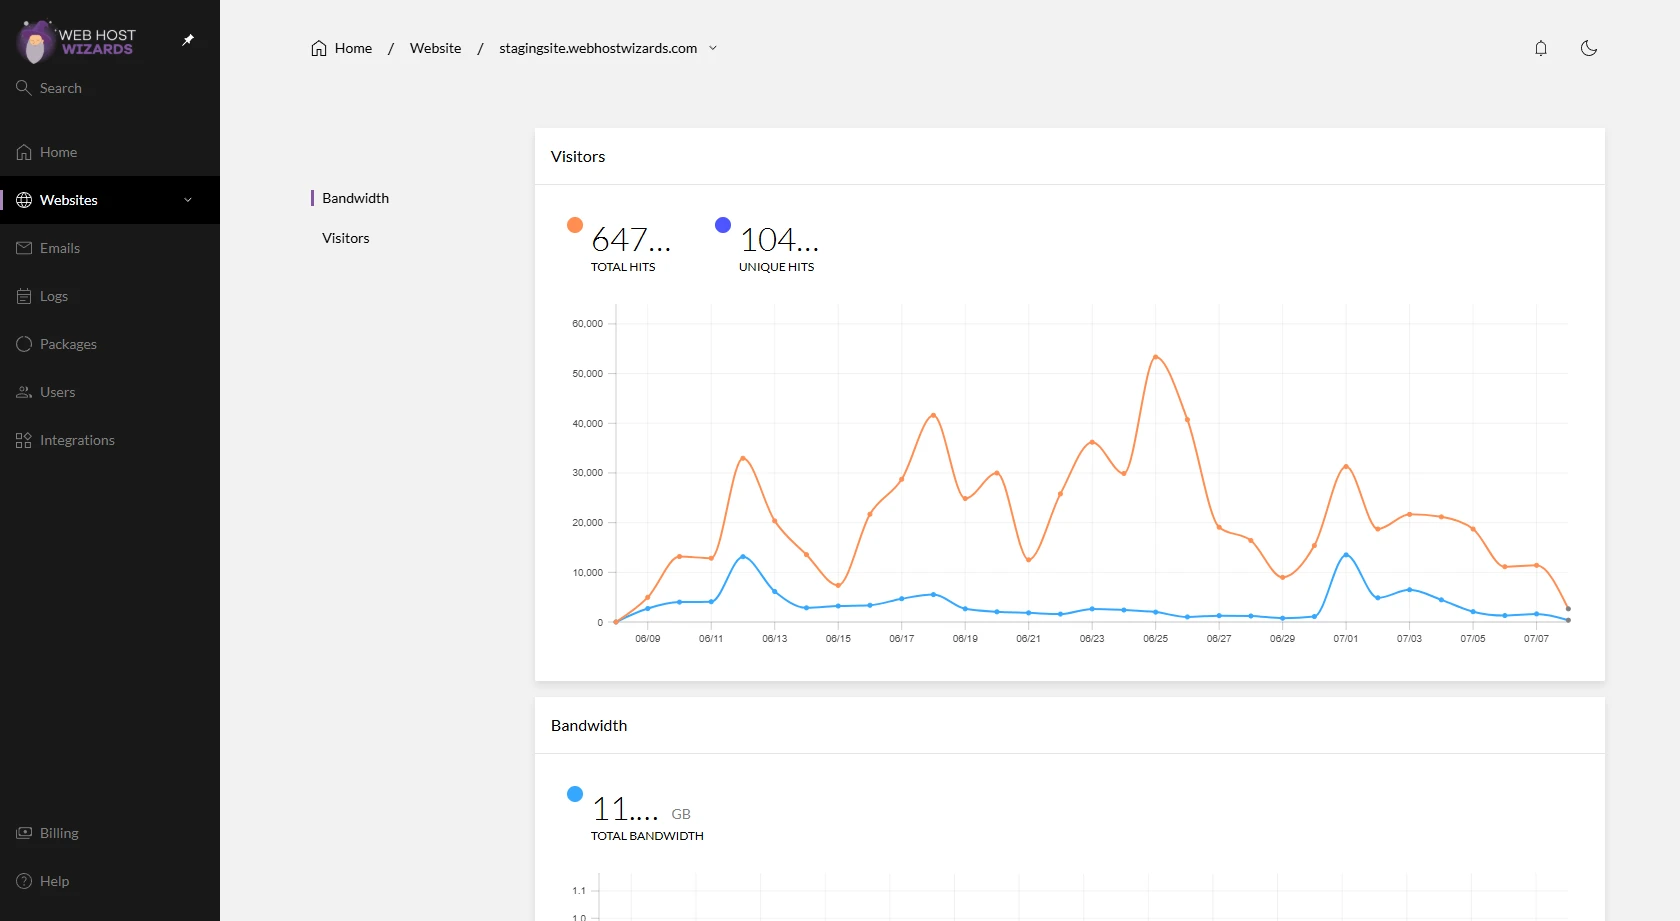Click the Emails envelope icon

24,248
